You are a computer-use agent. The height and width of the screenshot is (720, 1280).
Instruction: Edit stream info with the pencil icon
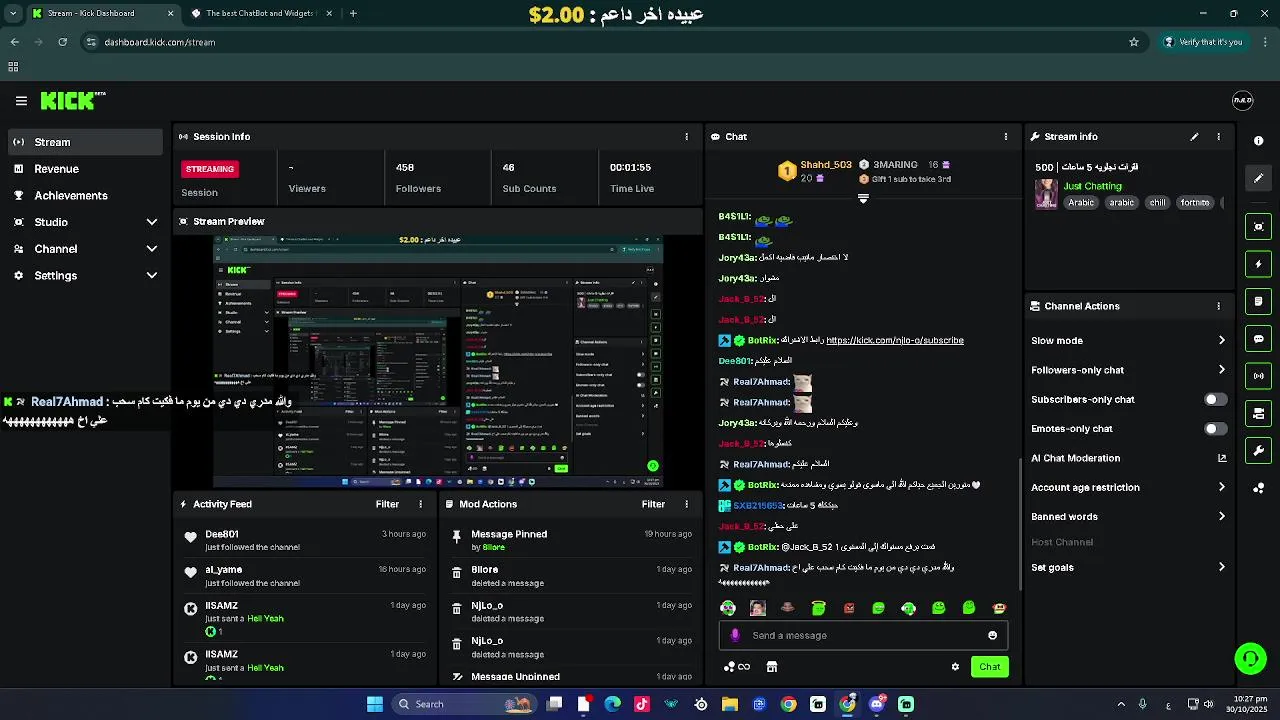1194,137
